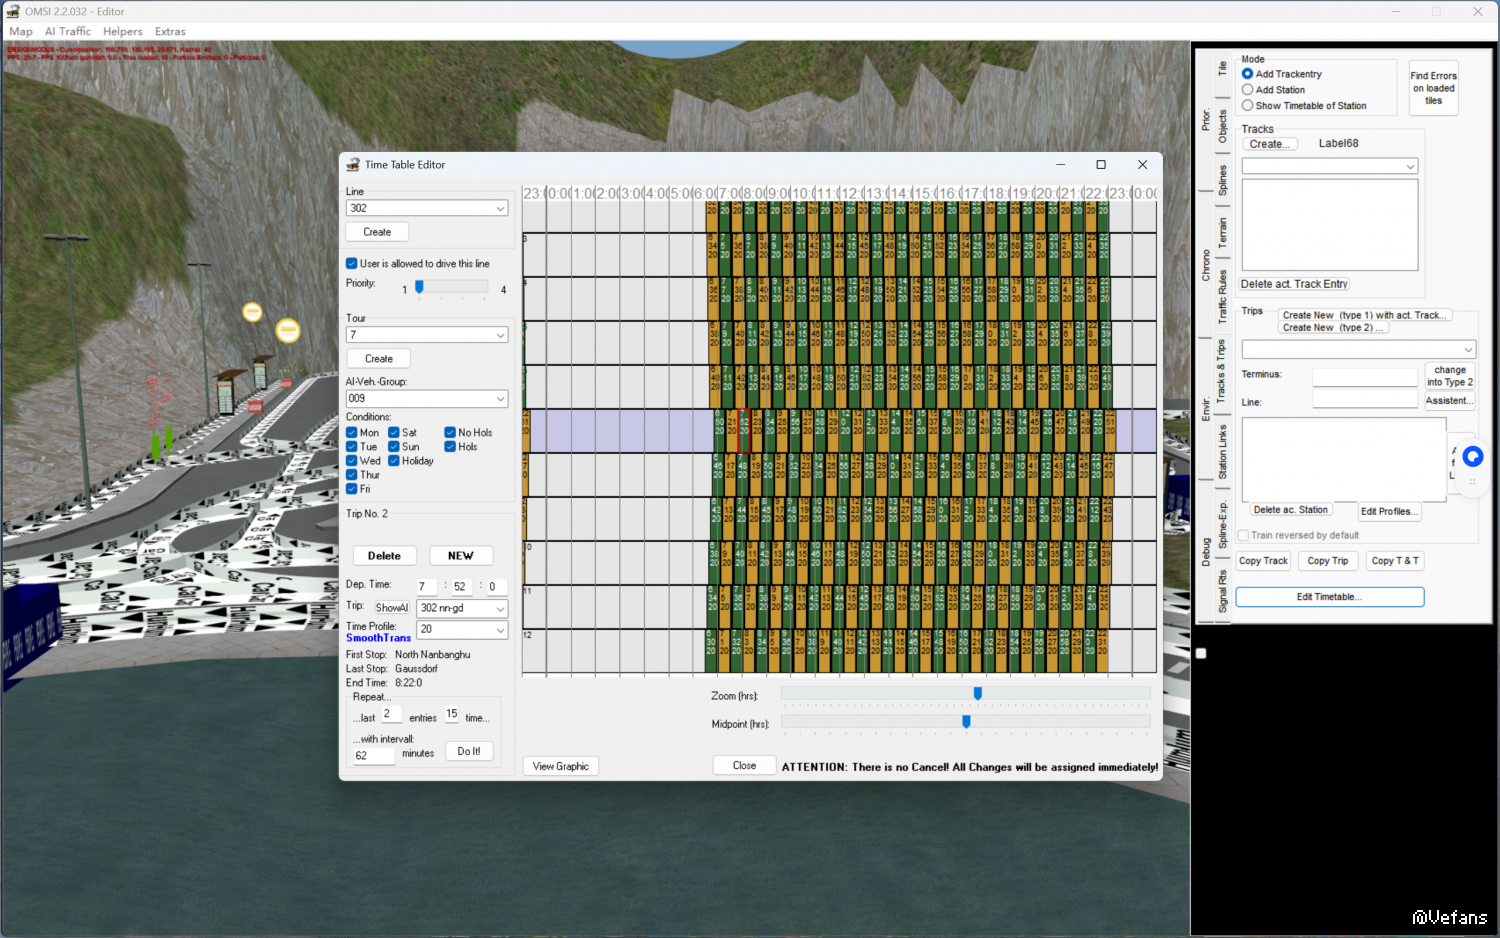Open the Time Profile dropdown

coord(500,630)
